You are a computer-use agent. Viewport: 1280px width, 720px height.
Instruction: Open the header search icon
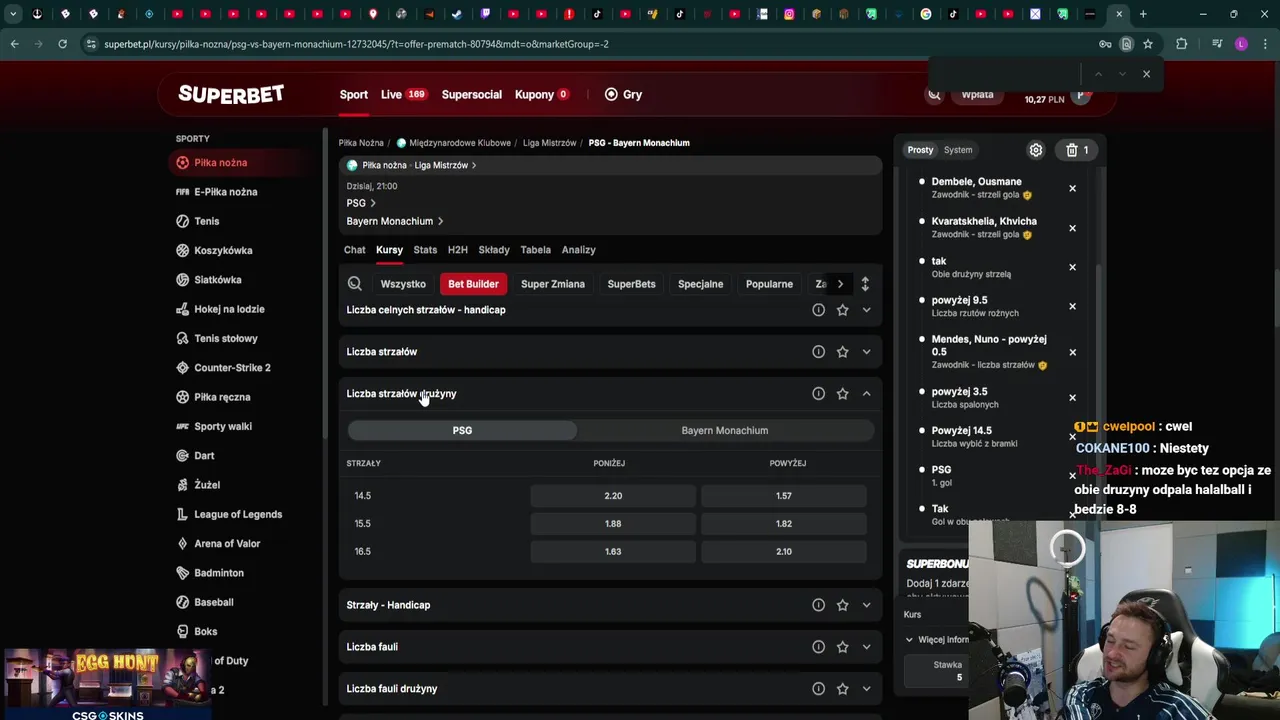pos(934,95)
